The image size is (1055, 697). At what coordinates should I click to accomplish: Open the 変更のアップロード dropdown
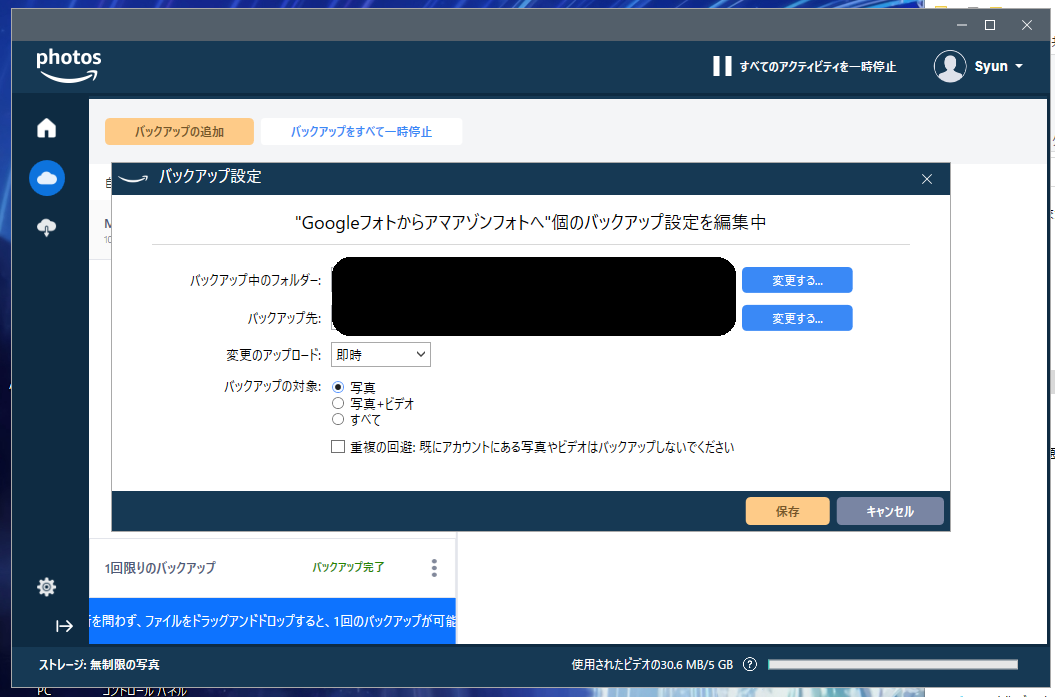click(x=381, y=355)
